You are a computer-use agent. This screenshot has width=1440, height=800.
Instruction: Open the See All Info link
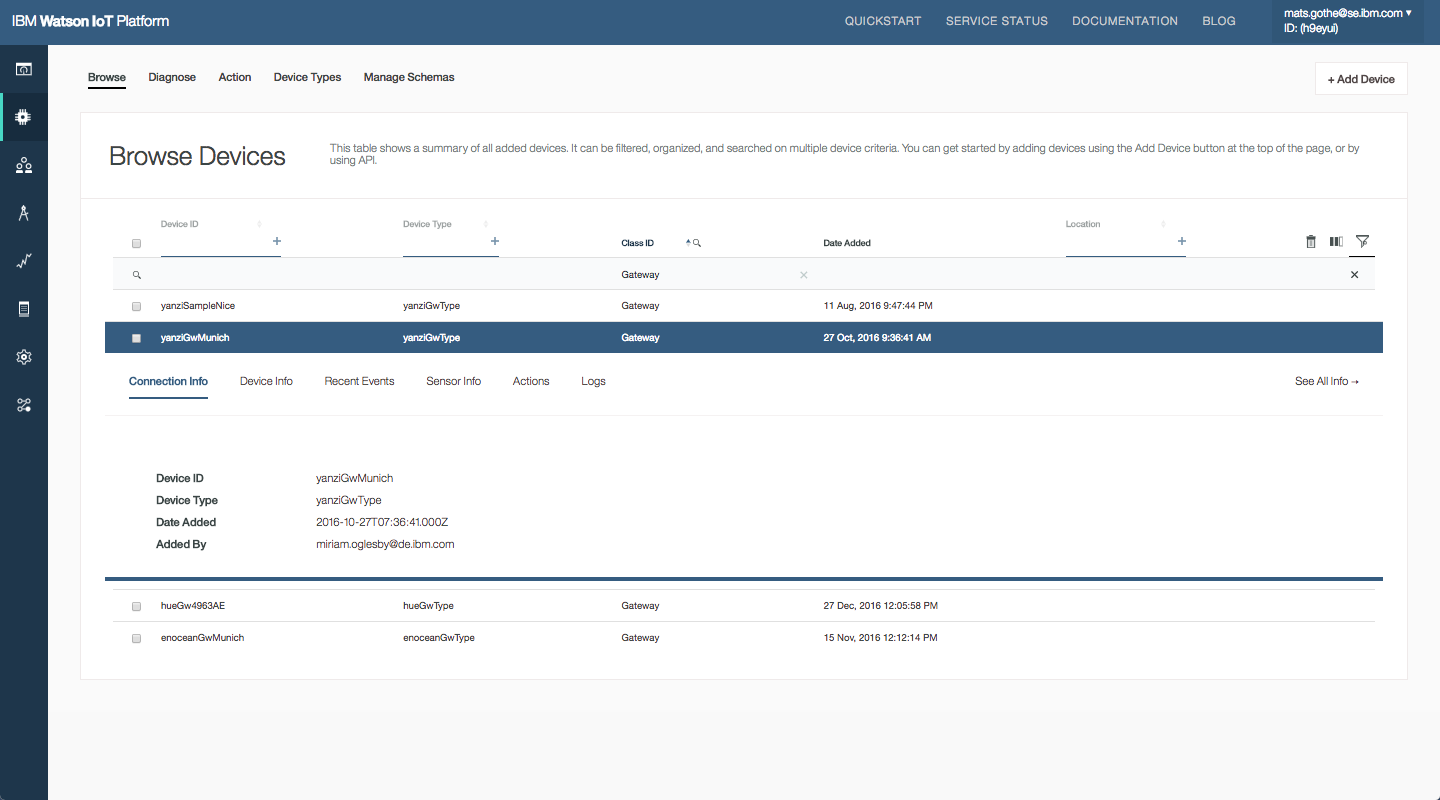click(1327, 381)
